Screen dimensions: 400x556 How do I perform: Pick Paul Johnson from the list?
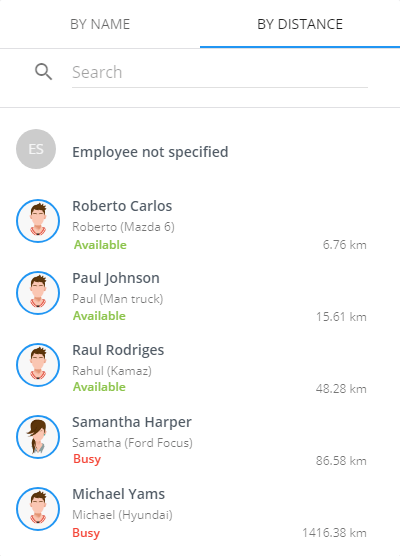200,296
